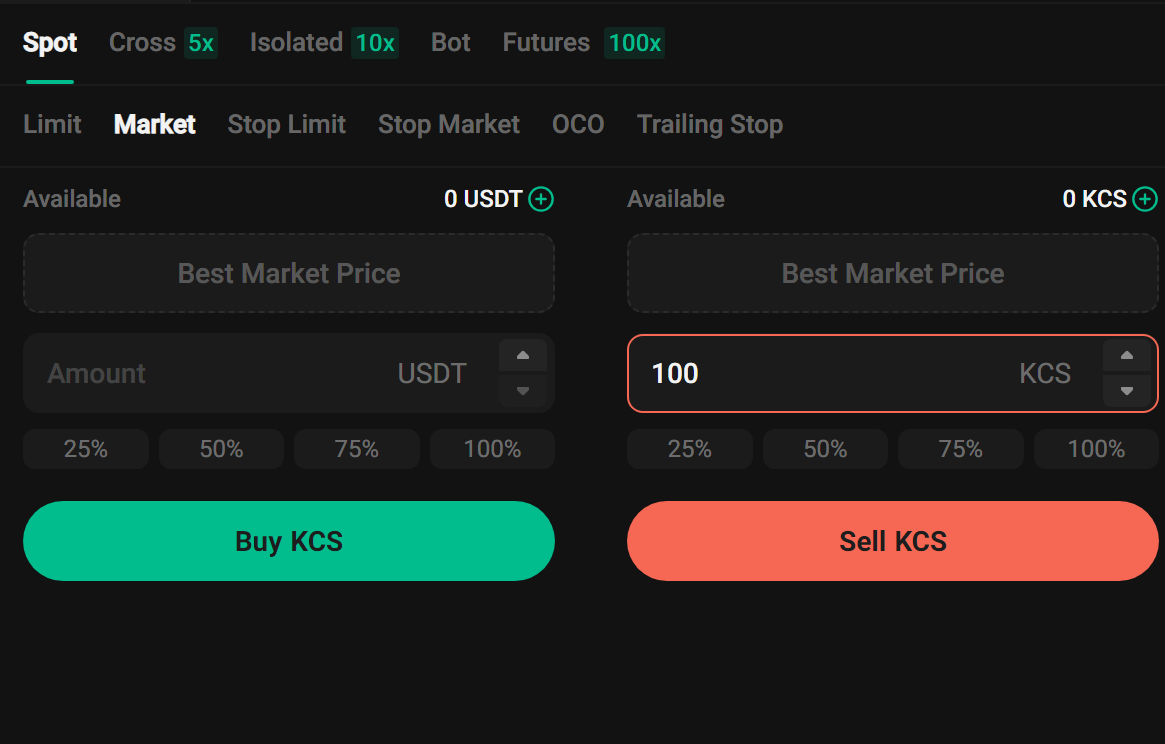The image size is (1165, 744).
Task: Switch to the Trailing Stop tab
Action: (709, 124)
